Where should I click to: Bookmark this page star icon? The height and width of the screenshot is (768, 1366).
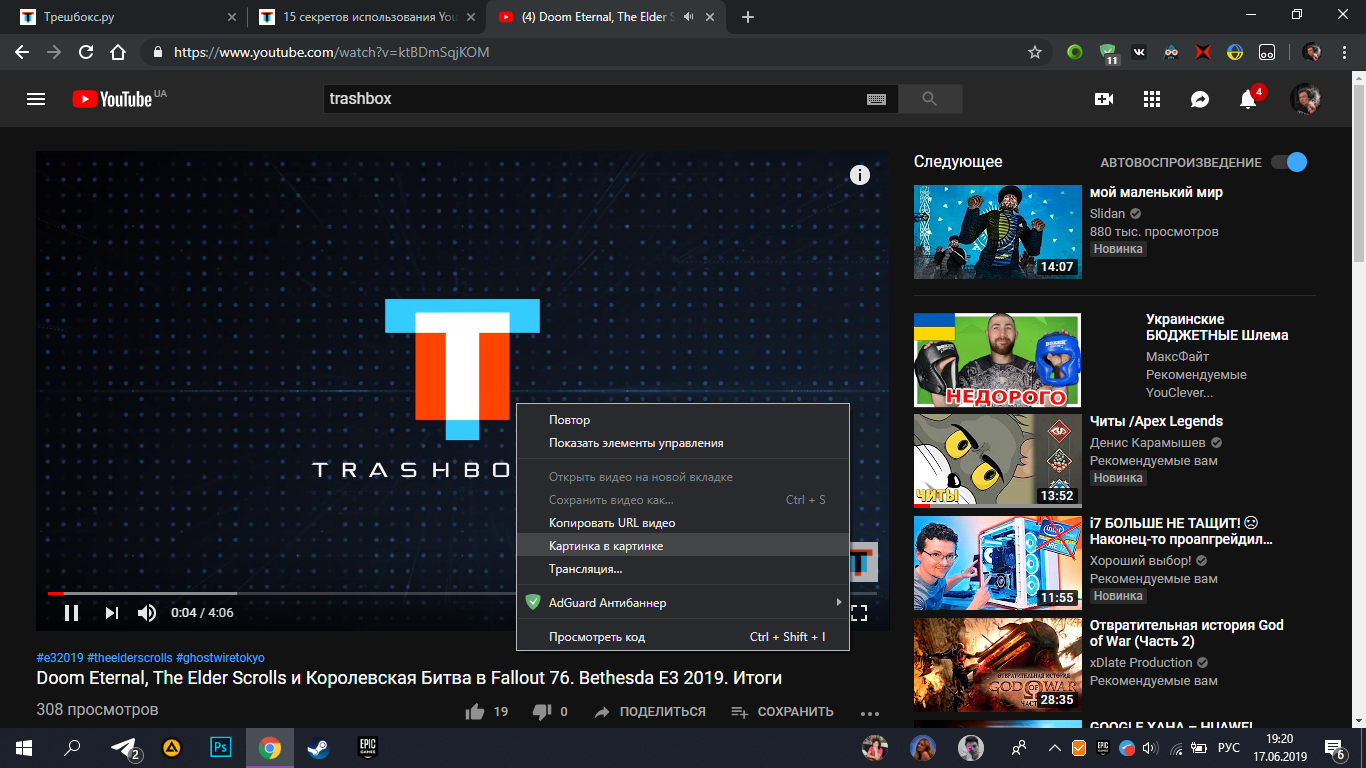[x=1035, y=52]
